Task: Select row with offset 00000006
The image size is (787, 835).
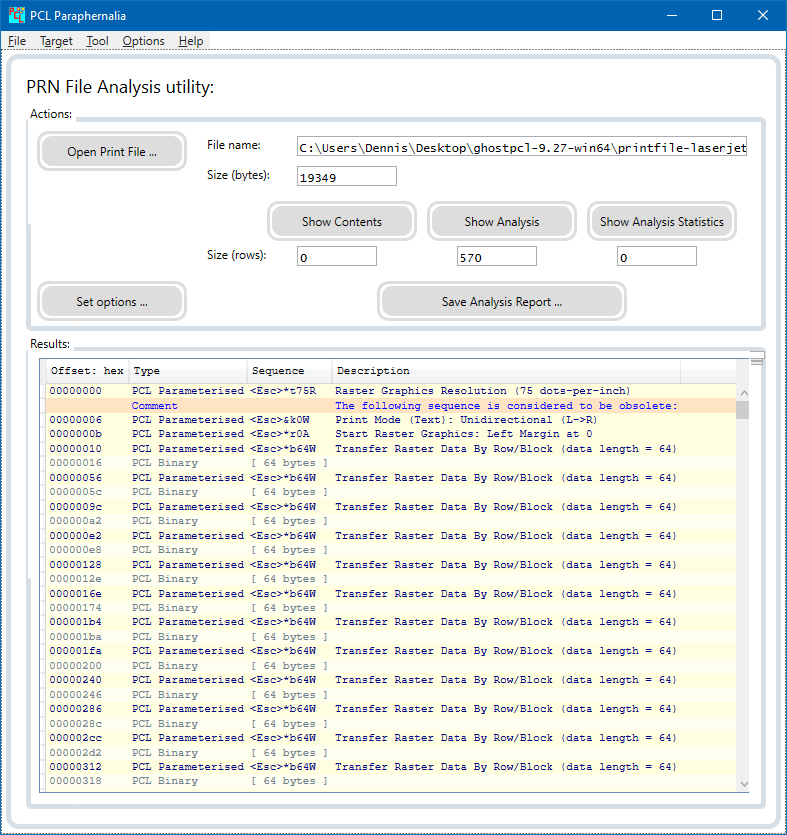Action: (x=391, y=420)
